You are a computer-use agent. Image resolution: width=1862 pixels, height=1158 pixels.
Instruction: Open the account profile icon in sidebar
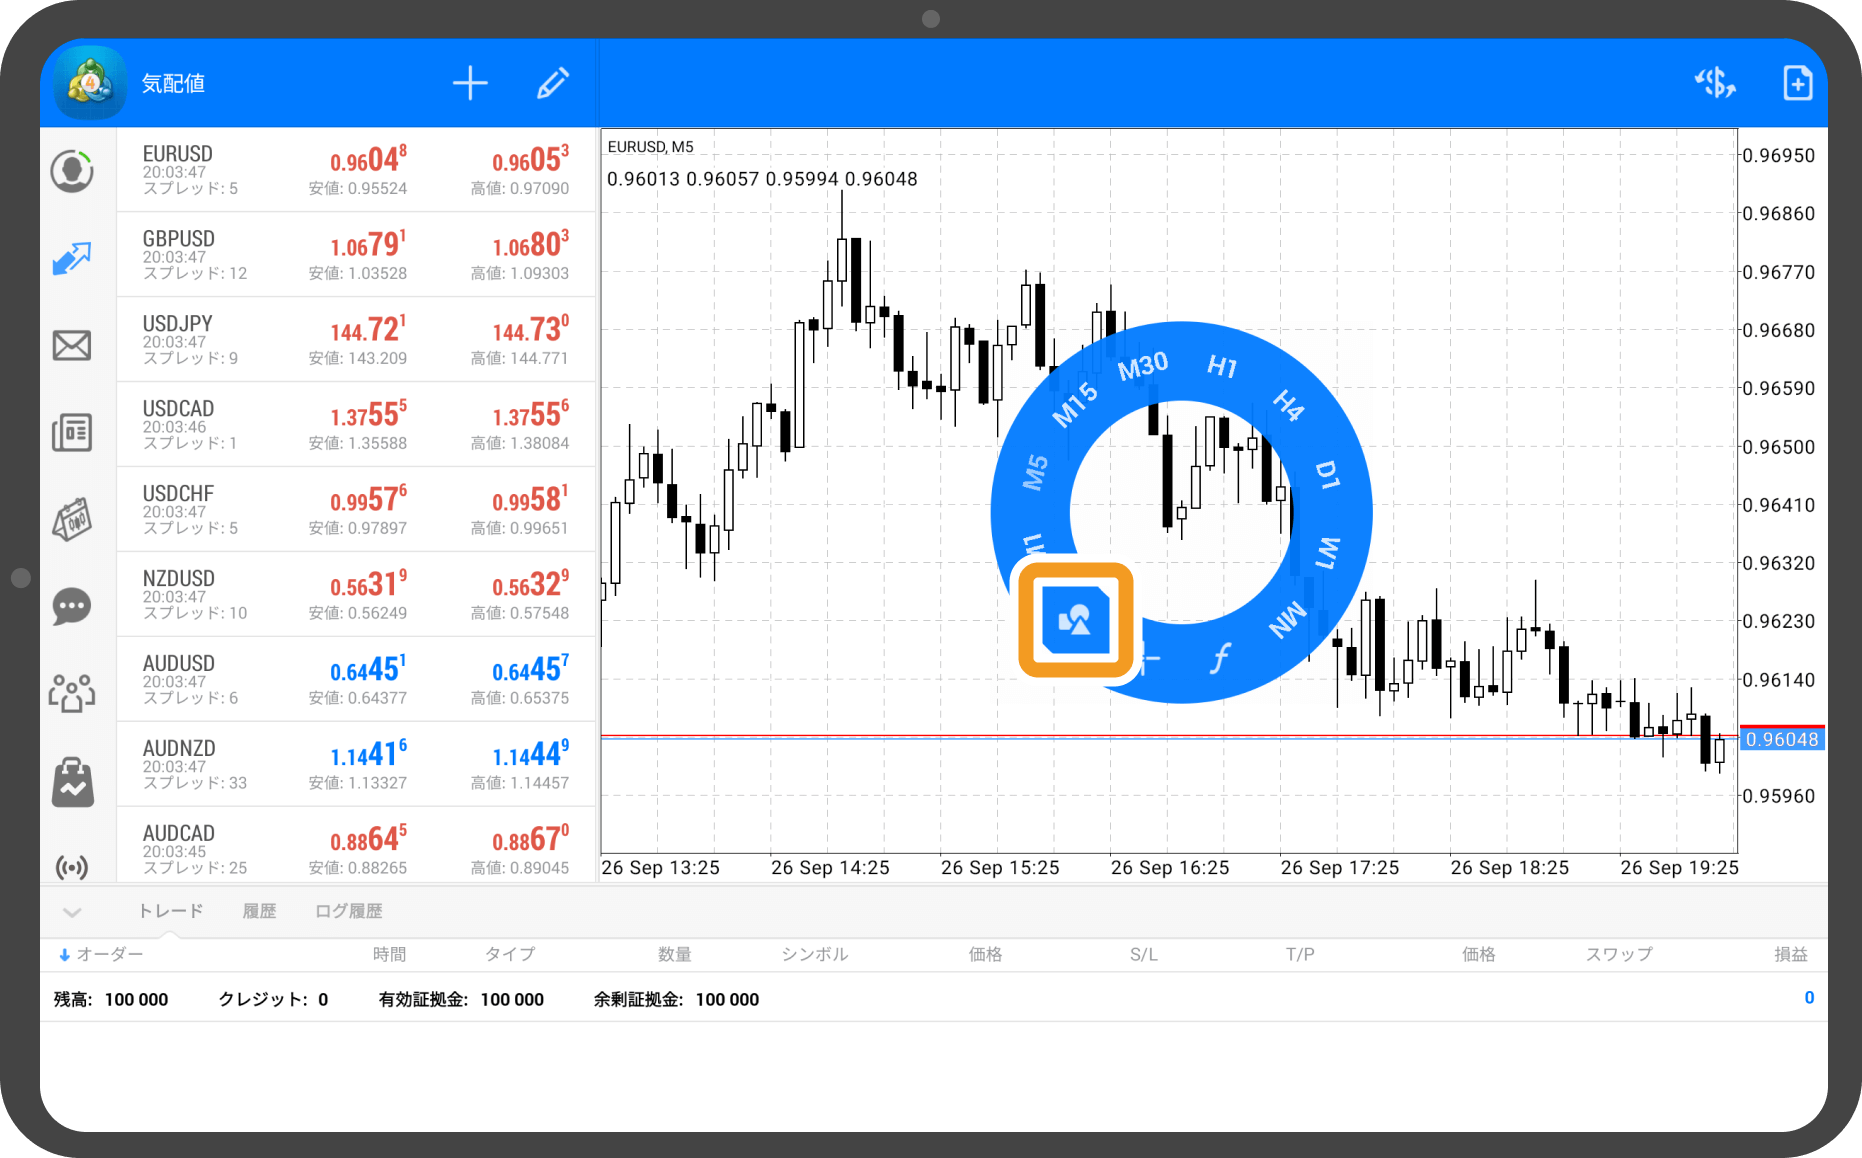pyautogui.click(x=72, y=171)
